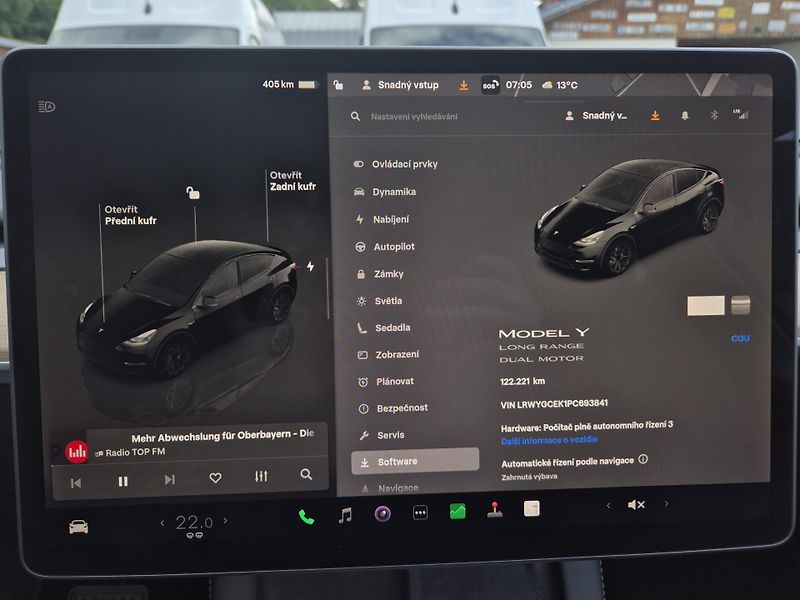Tap the red Radio TOP FM logo

point(77,452)
